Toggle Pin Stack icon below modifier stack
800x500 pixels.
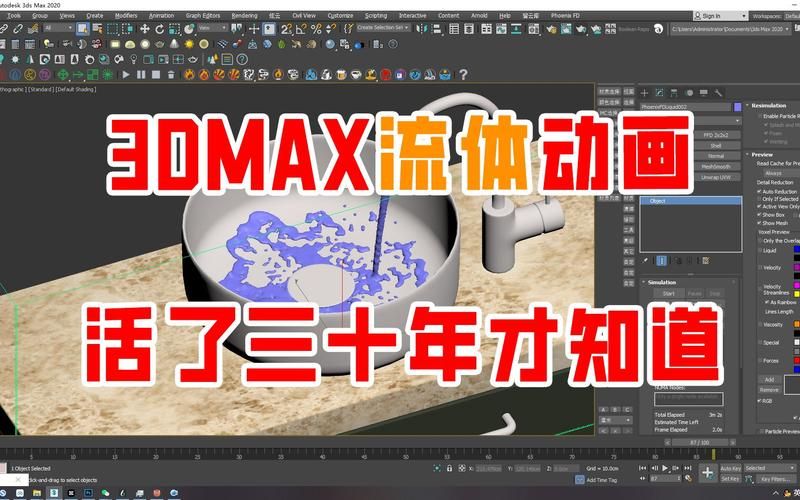tap(645, 261)
